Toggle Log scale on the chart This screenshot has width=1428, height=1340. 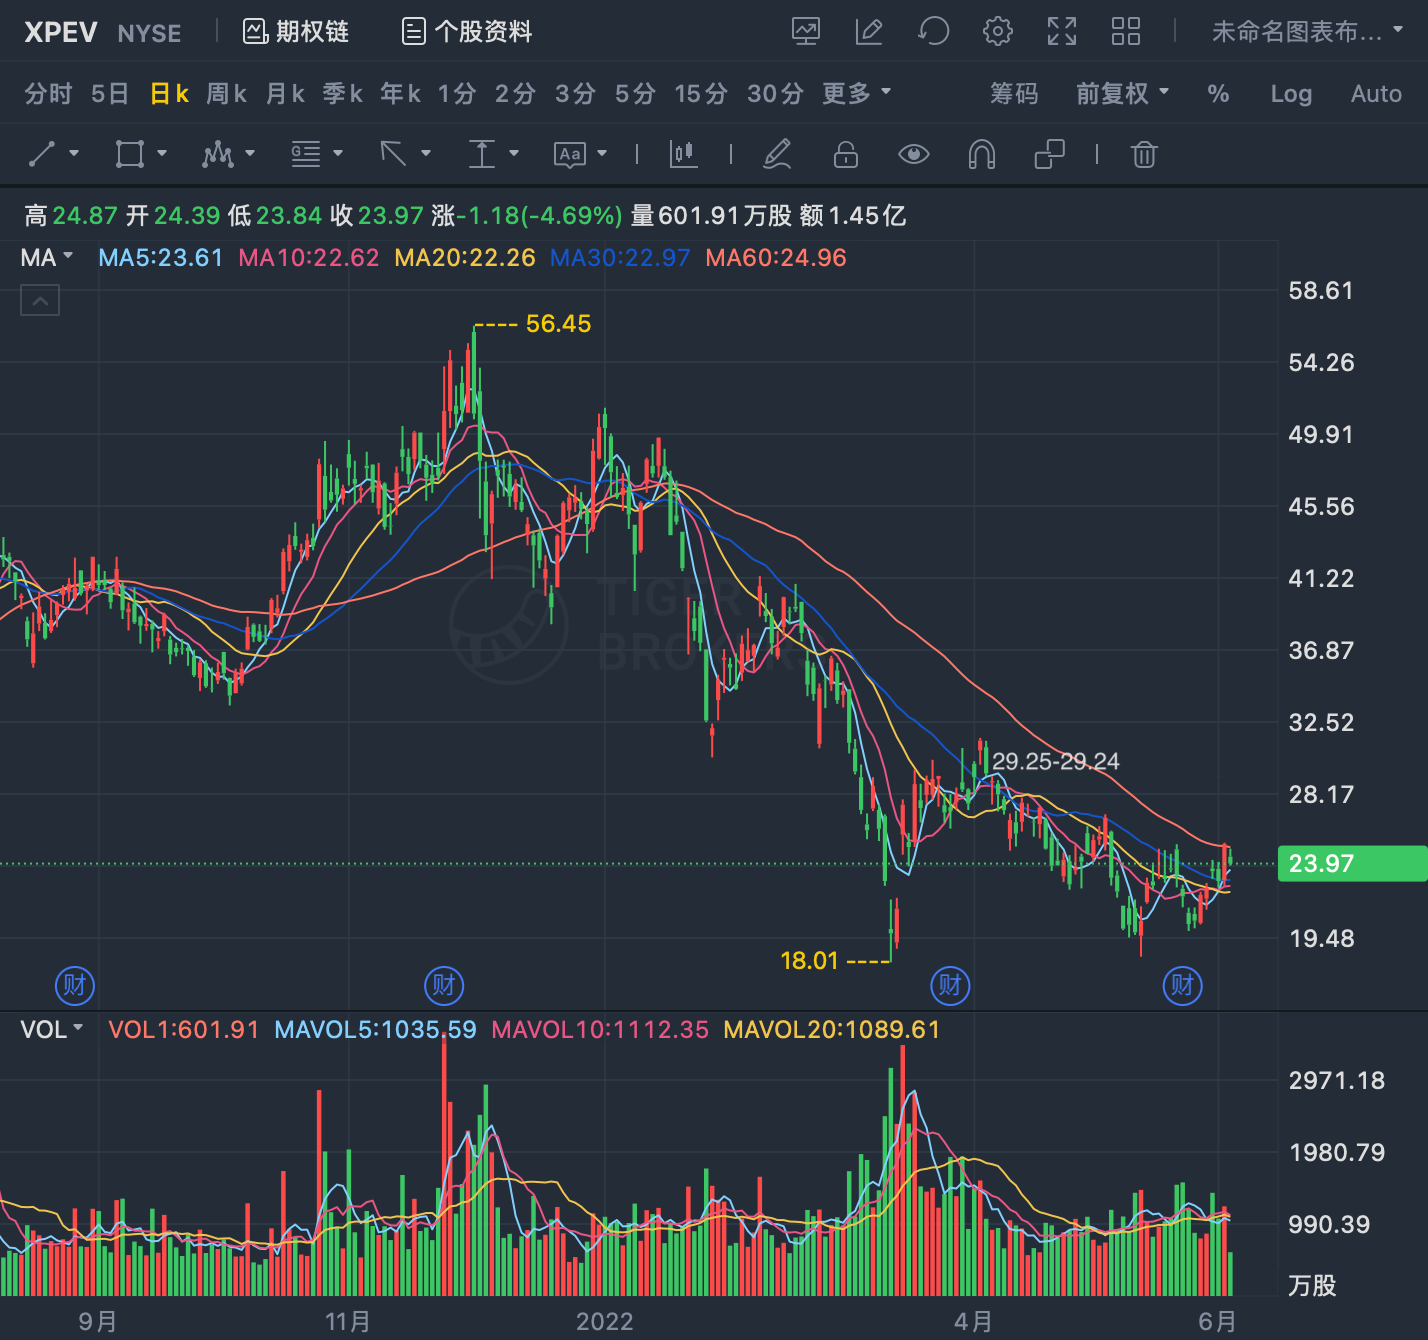click(1291, 94)
